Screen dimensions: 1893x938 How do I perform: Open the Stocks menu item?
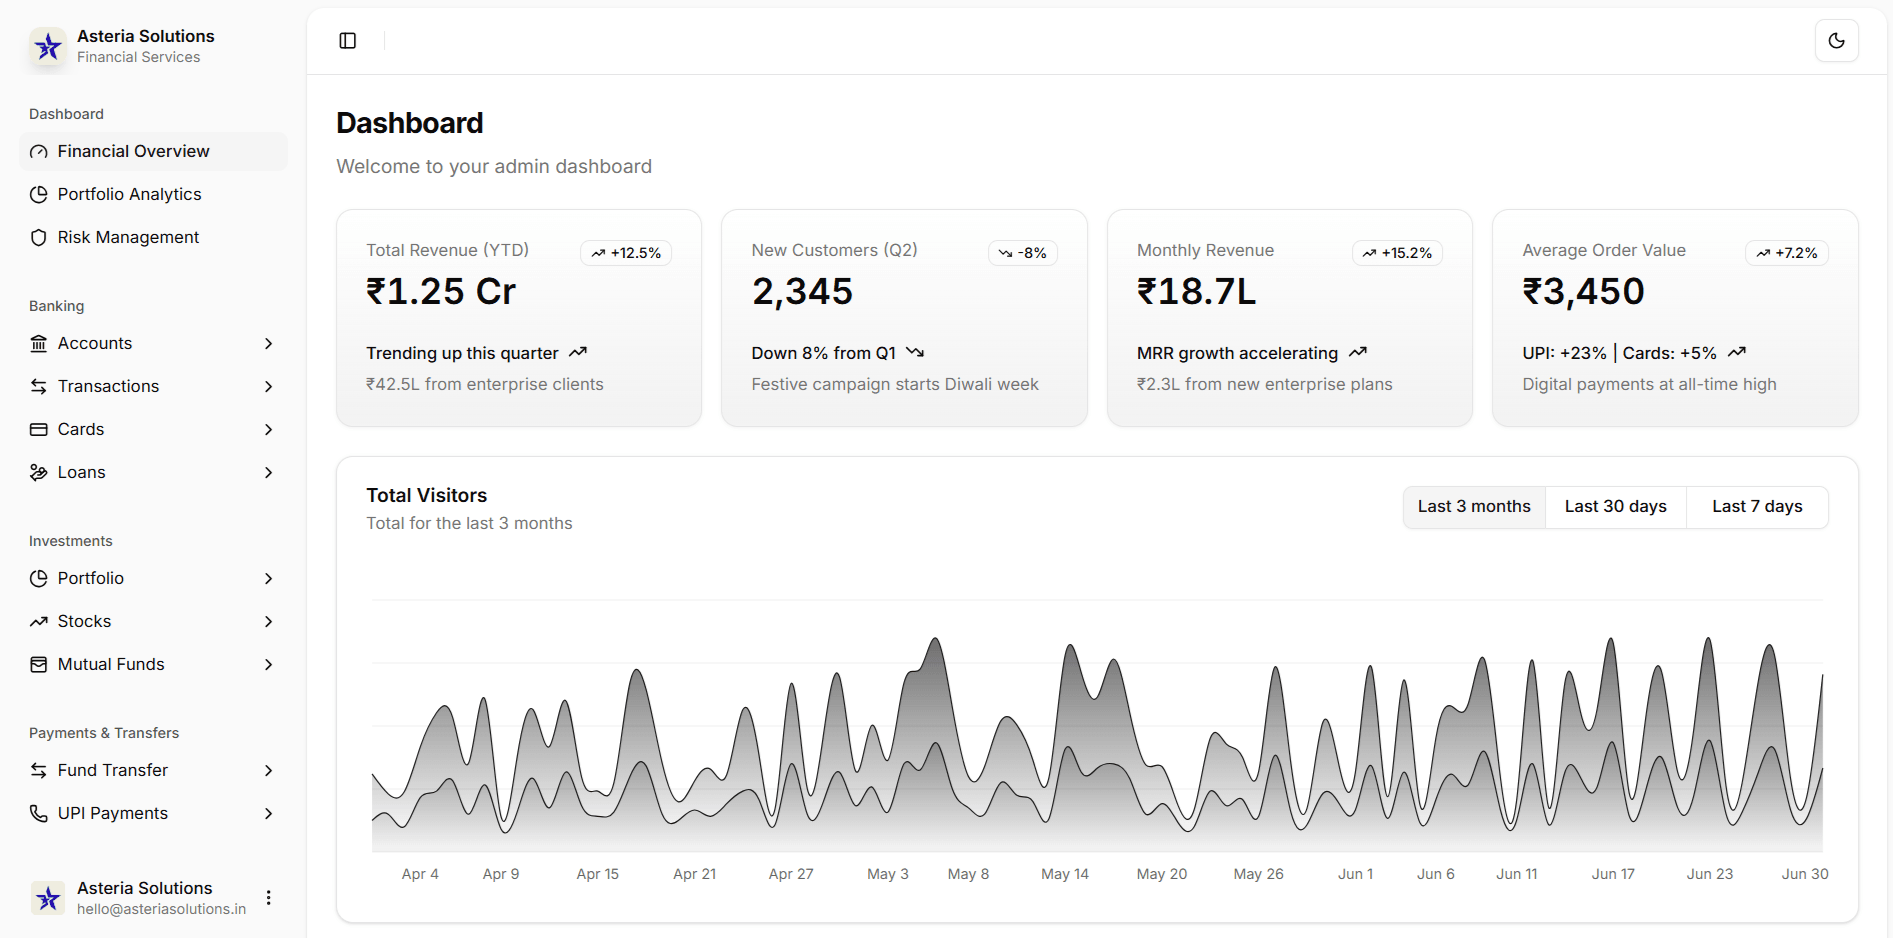[x=153, y=622]
